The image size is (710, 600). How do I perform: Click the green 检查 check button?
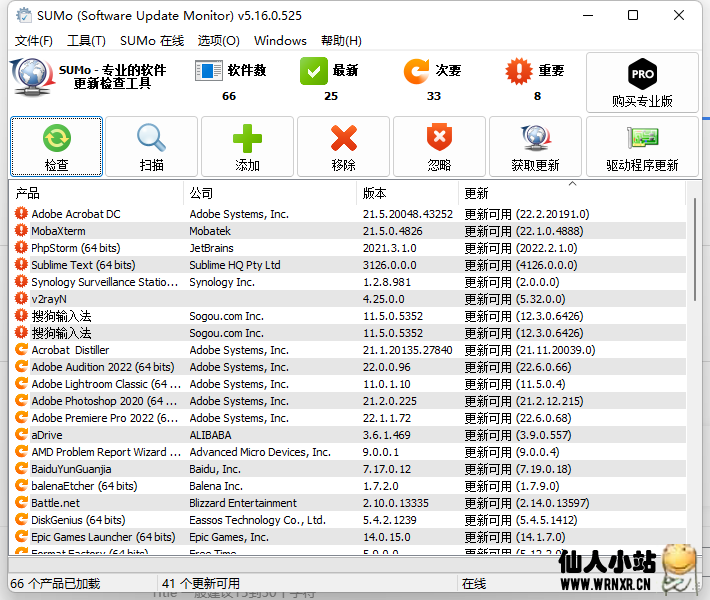57,146
